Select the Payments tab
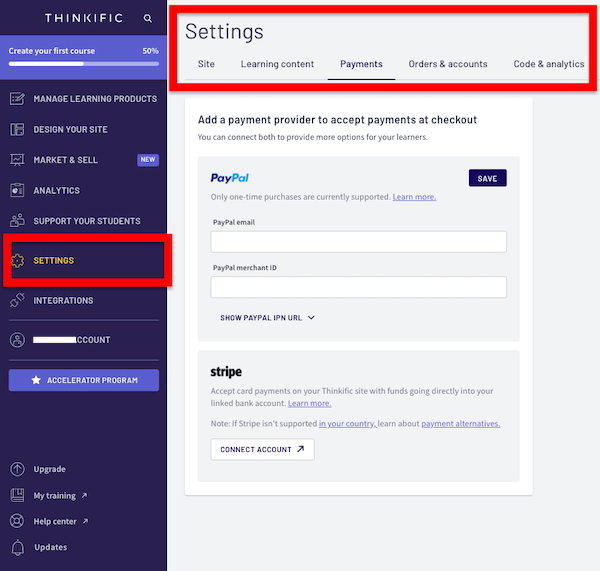 [361, 64]
